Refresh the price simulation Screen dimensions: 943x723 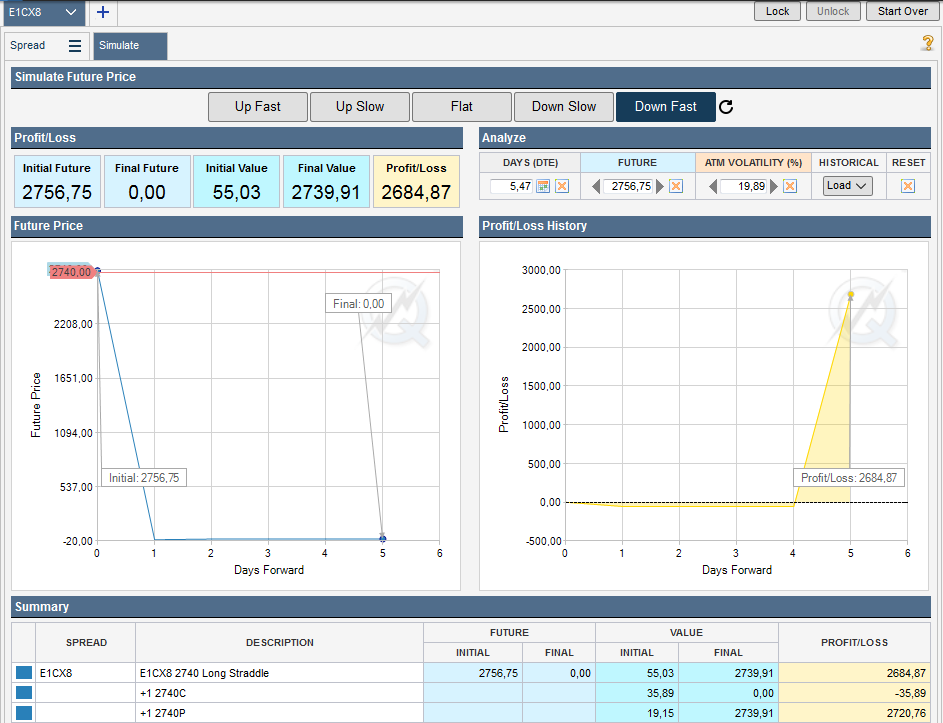(x=726, y=107)
